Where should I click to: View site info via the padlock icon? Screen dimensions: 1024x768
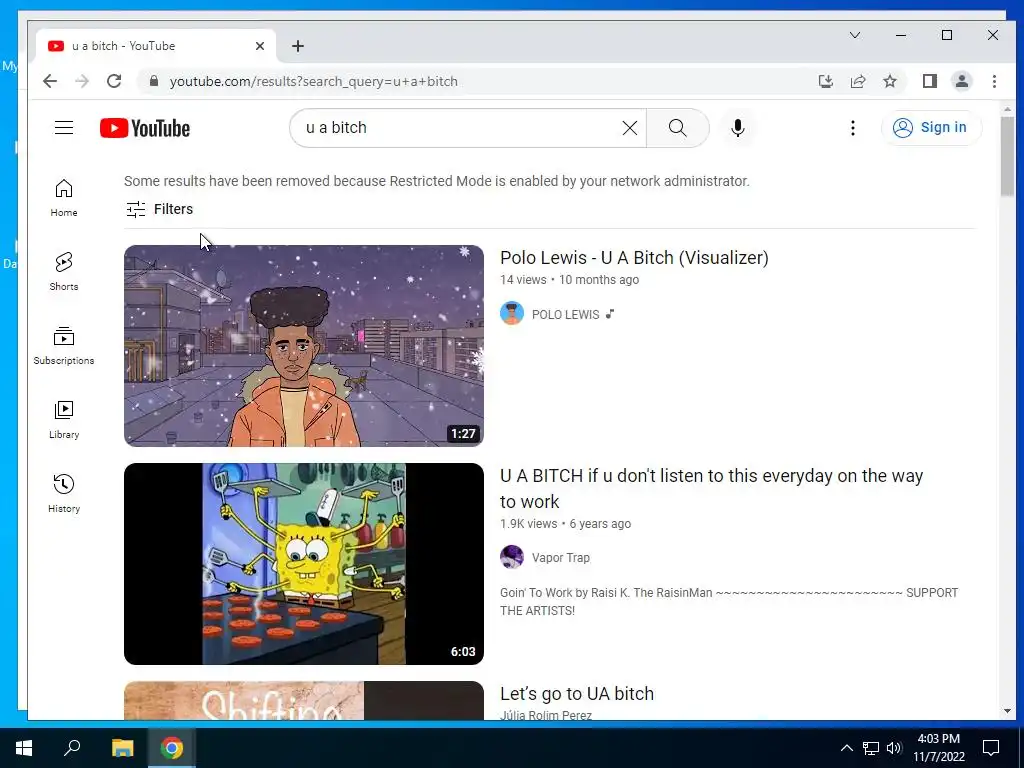[154, 81]
